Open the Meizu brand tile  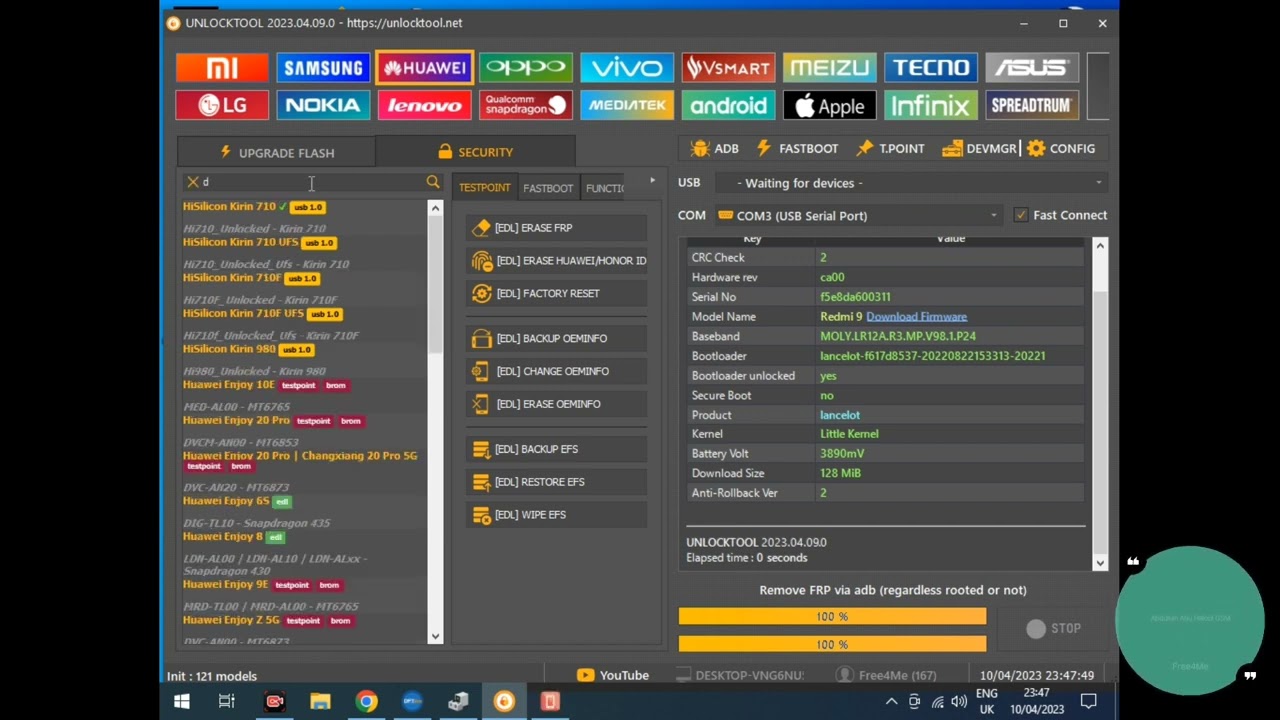[829, 67]
